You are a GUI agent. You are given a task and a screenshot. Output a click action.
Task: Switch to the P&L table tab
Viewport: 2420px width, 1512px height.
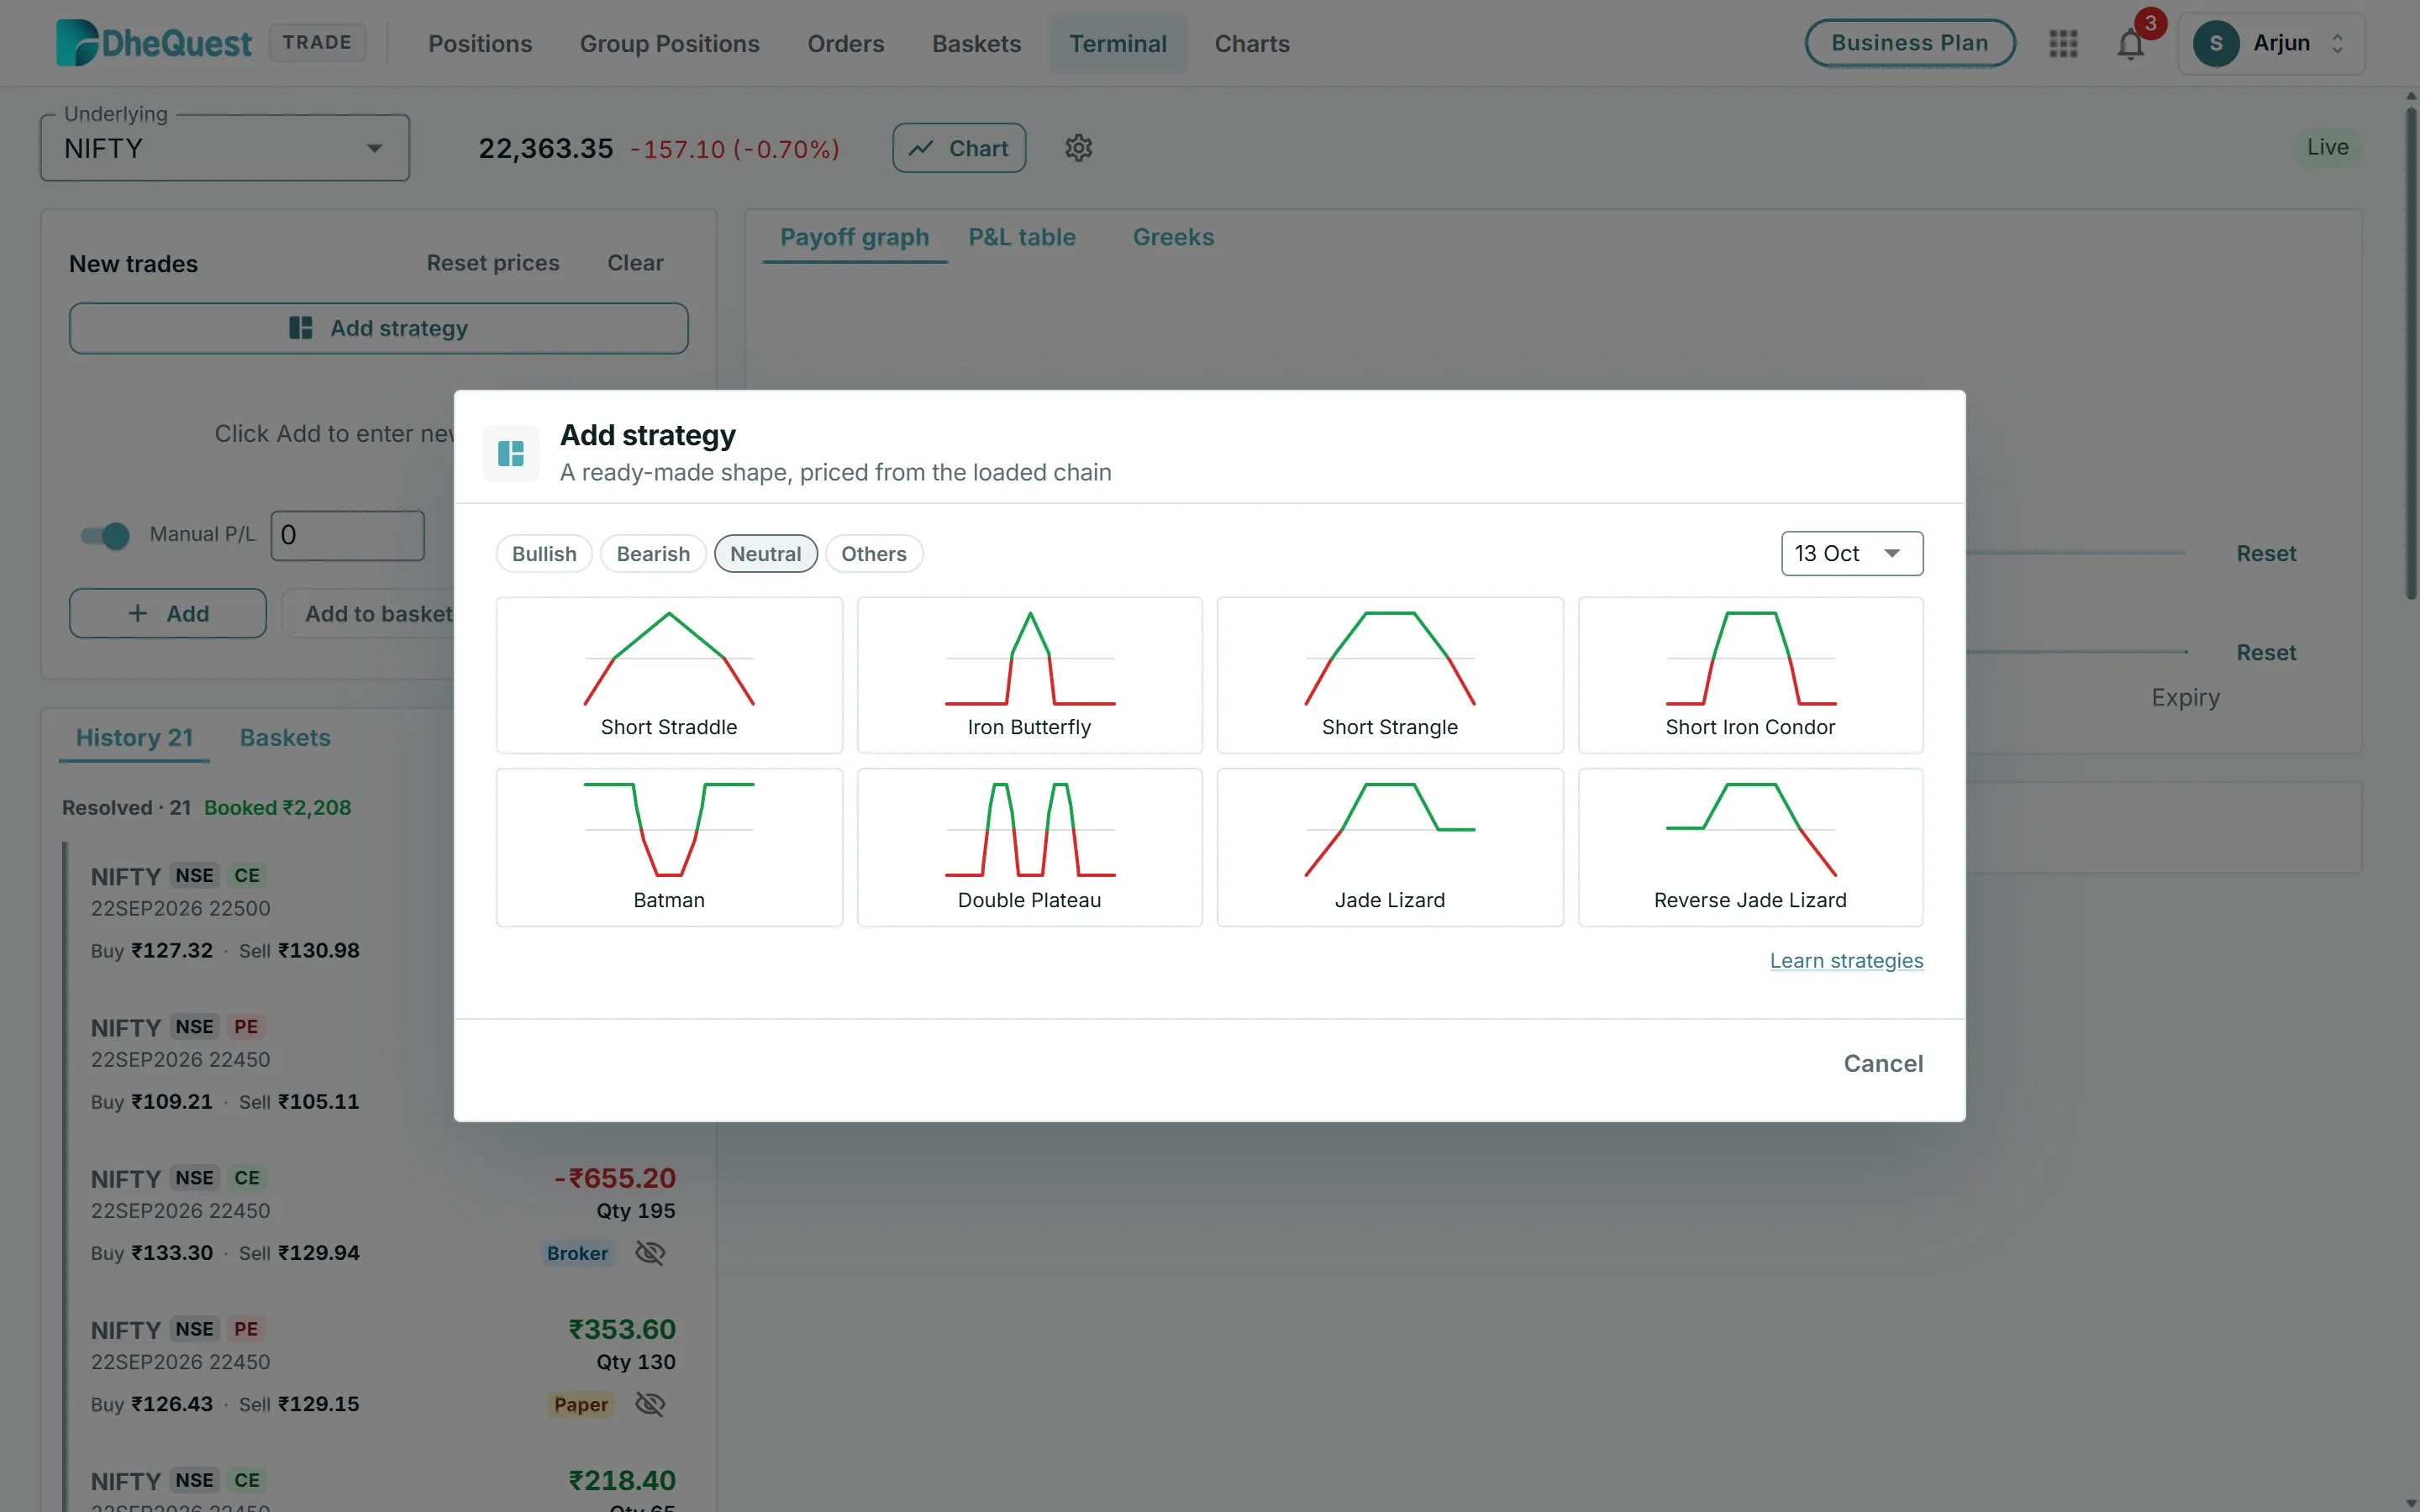1021,237
